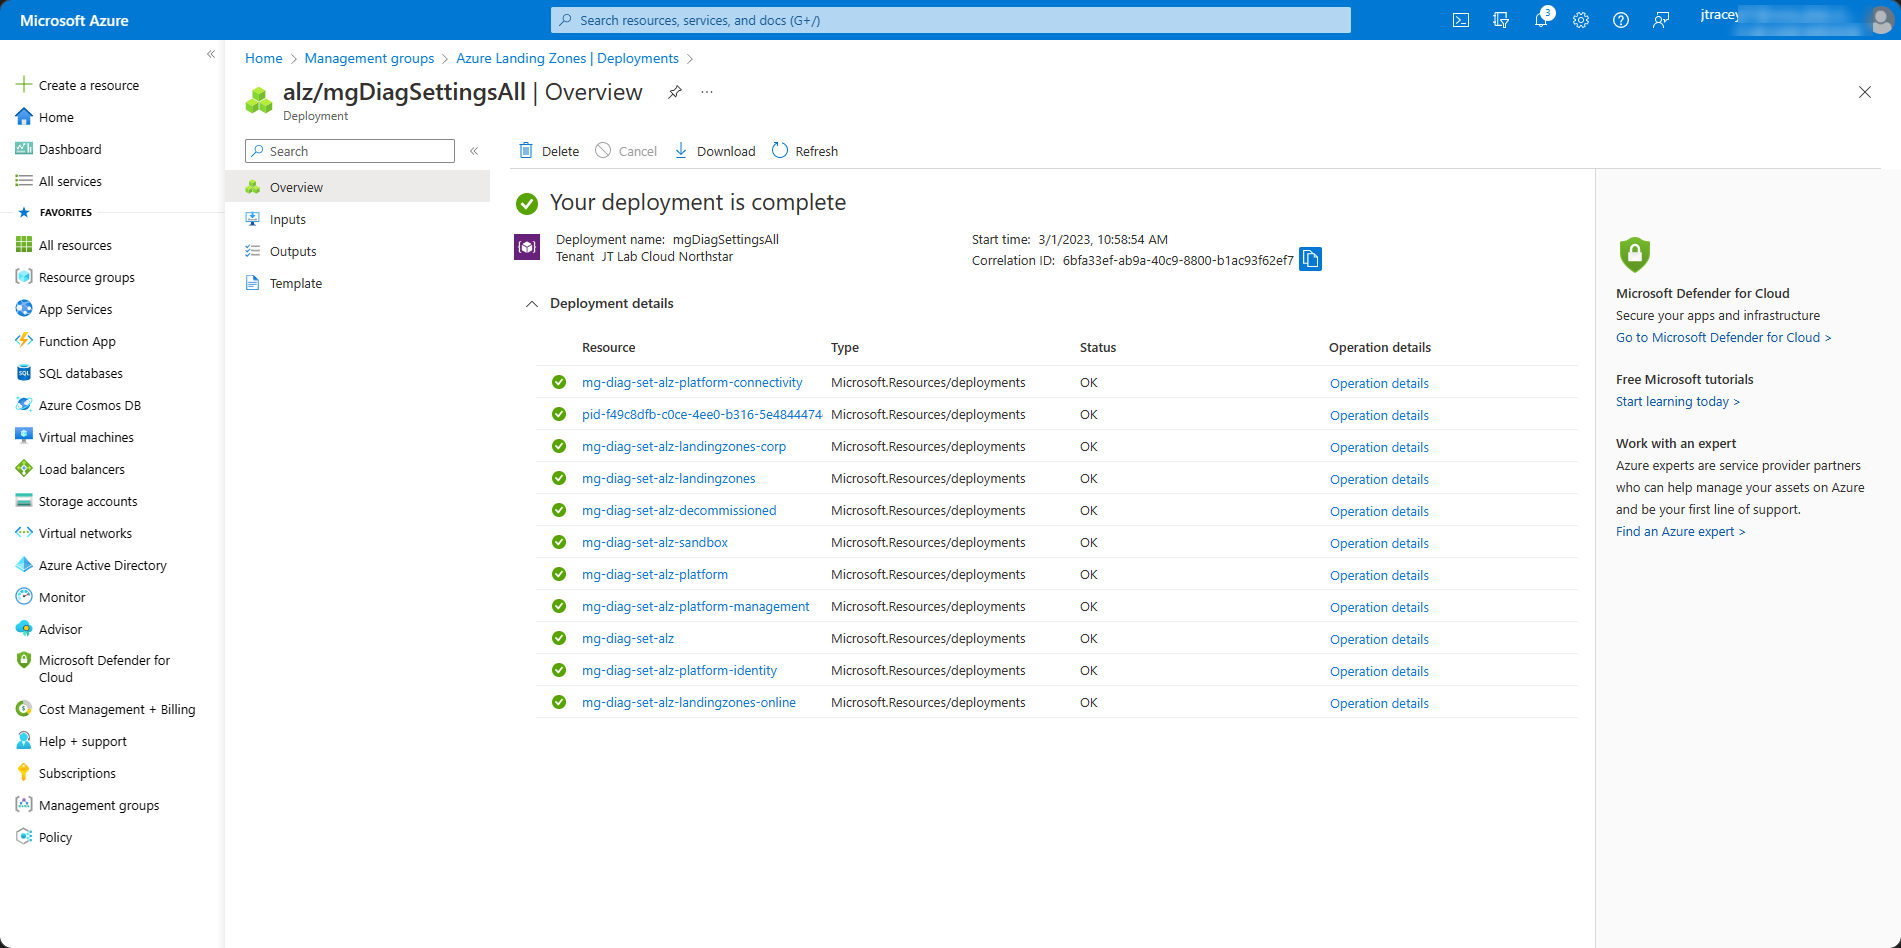The width and height of the screenshot is (1901, 948).
Task: Collapse the left navigation sidebar with the double chevron
Action: [211, 54]
